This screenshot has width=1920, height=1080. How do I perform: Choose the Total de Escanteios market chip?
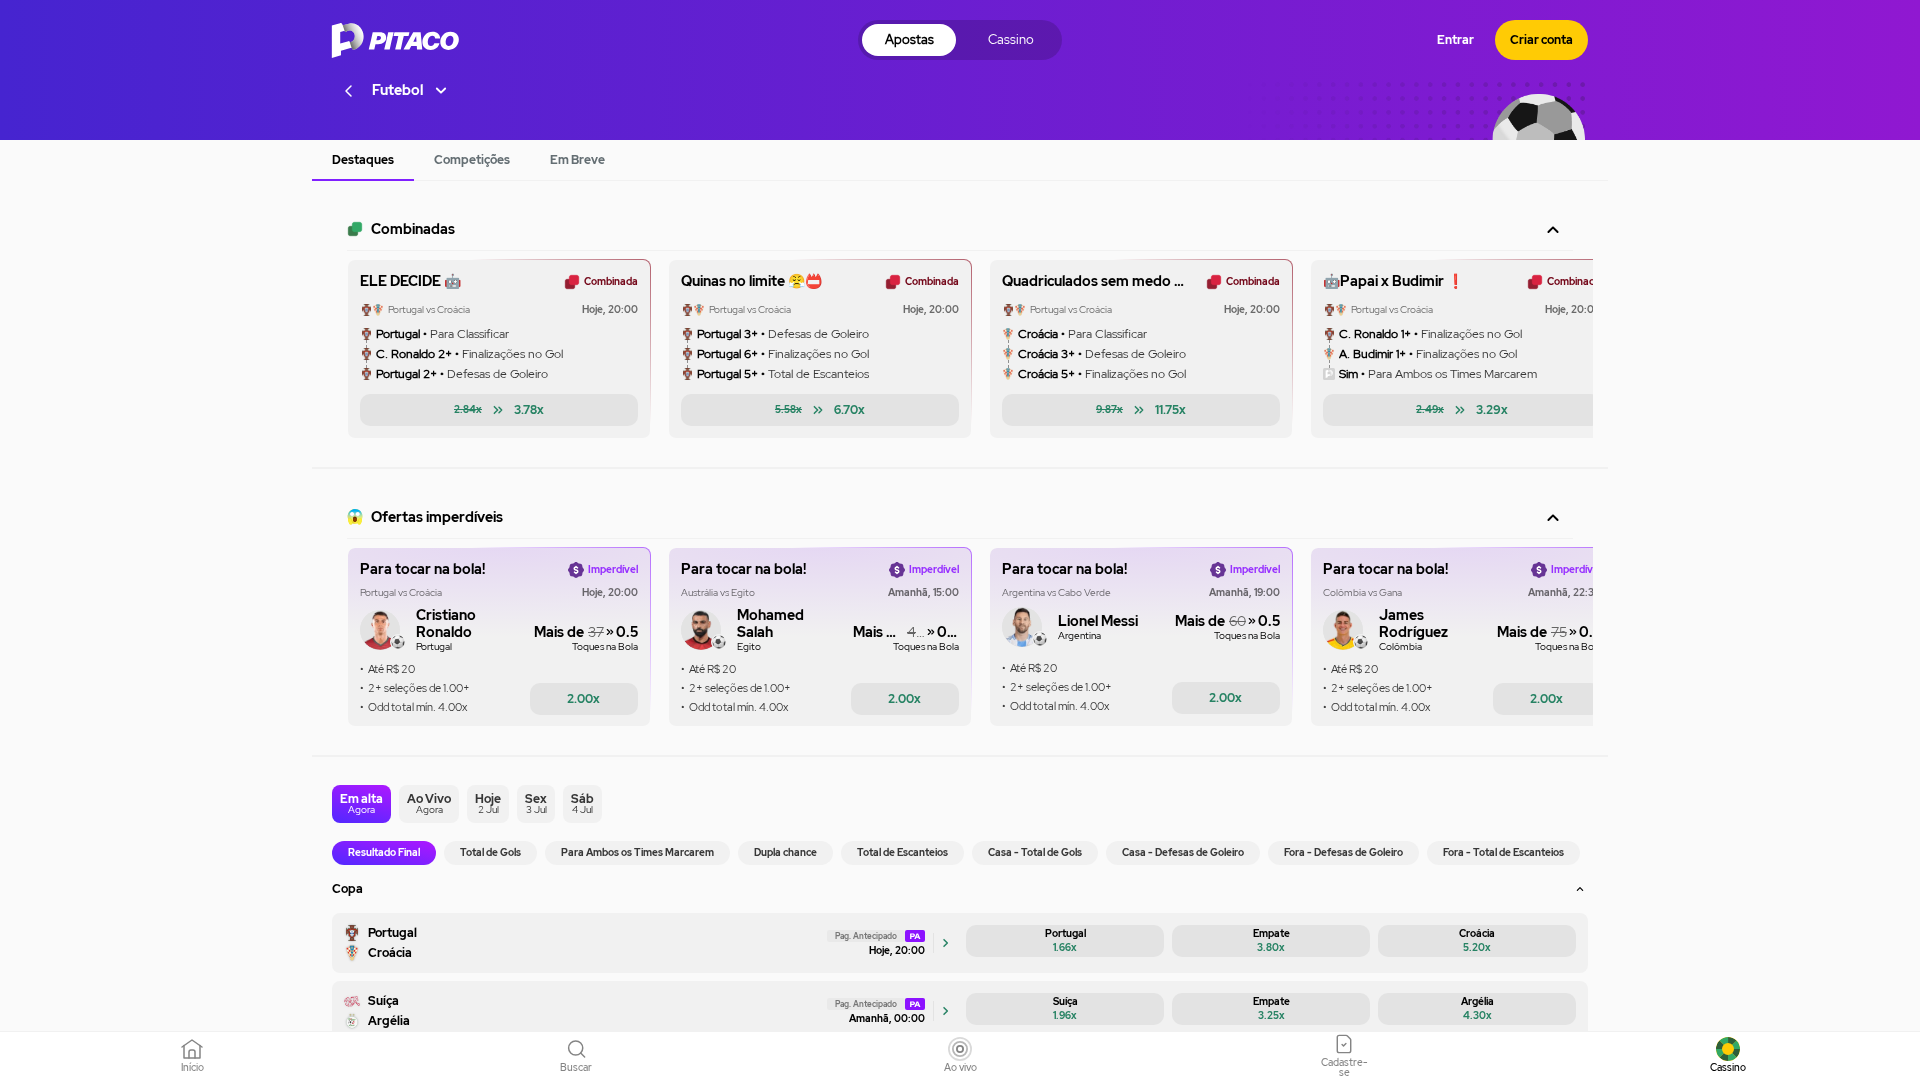(902, 853)
